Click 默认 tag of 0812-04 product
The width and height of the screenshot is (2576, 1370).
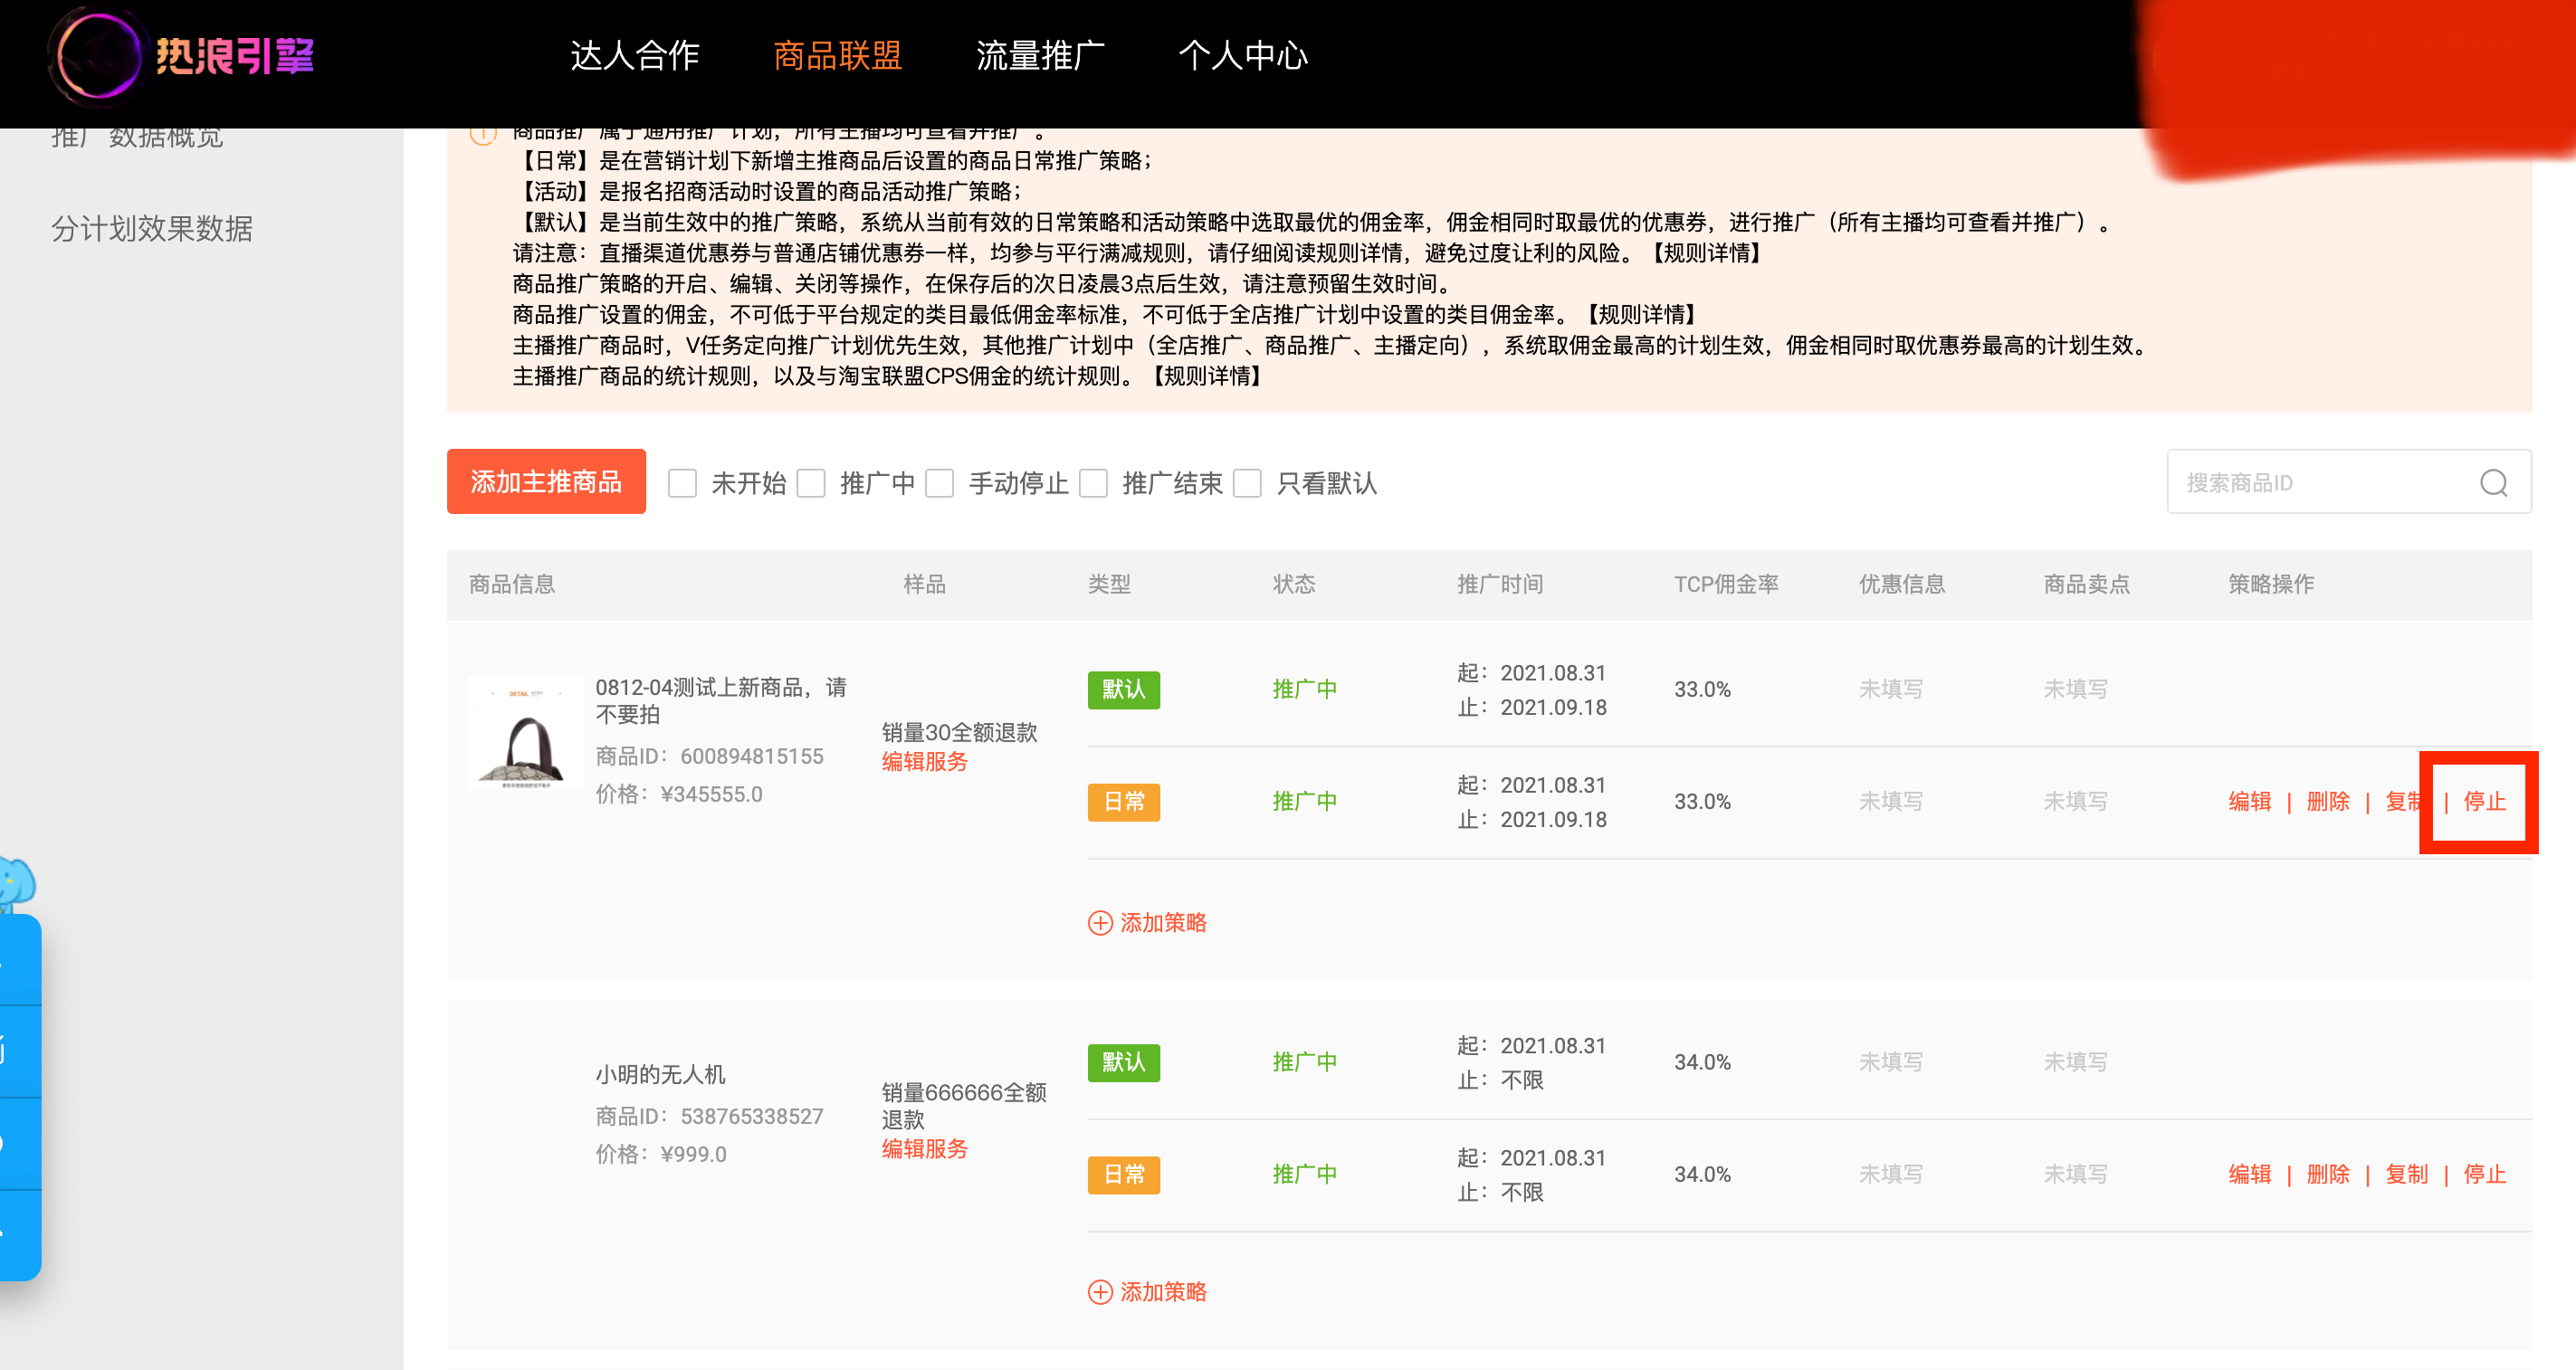(1123, 690)
